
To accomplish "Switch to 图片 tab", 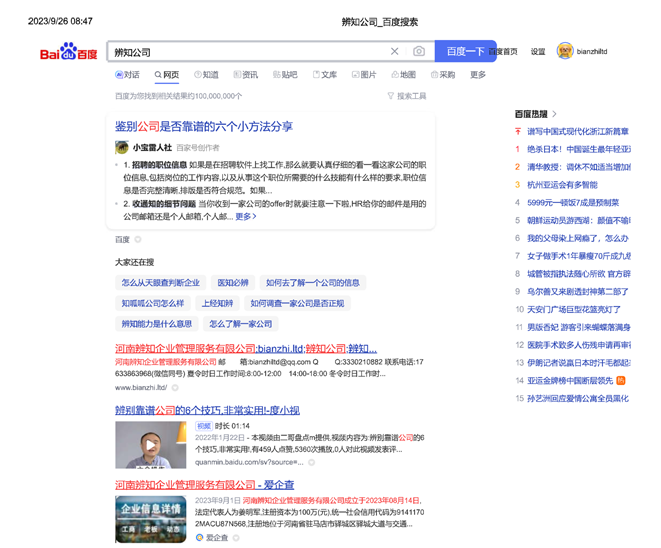I will pyautogui.click(x=364, y=75).
